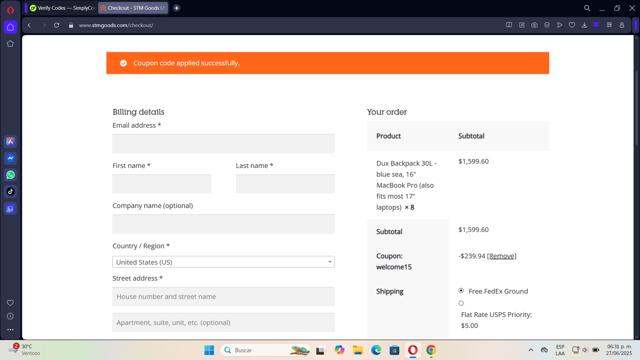
Task: Click the Coupon code applied successfully notice
Action: coord(328,63)
